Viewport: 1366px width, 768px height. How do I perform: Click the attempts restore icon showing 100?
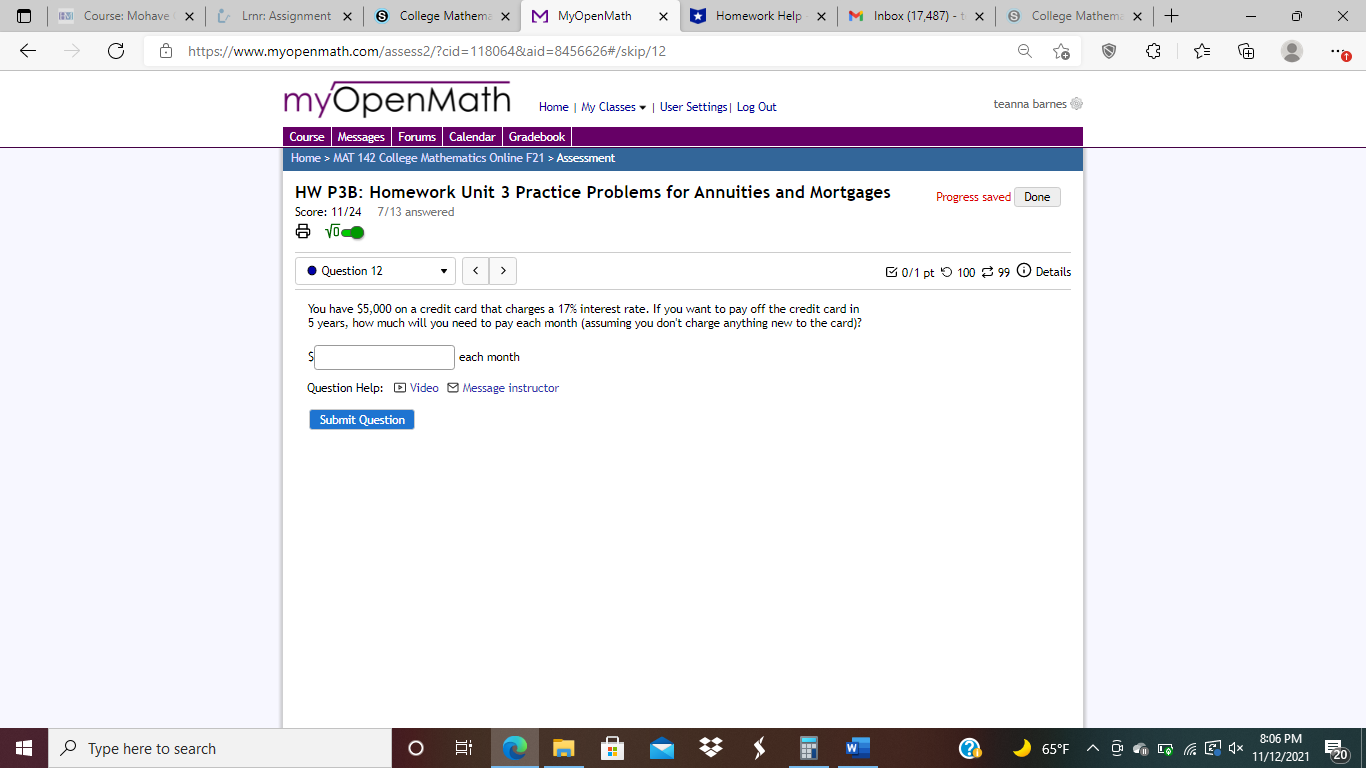pos(947,271)
